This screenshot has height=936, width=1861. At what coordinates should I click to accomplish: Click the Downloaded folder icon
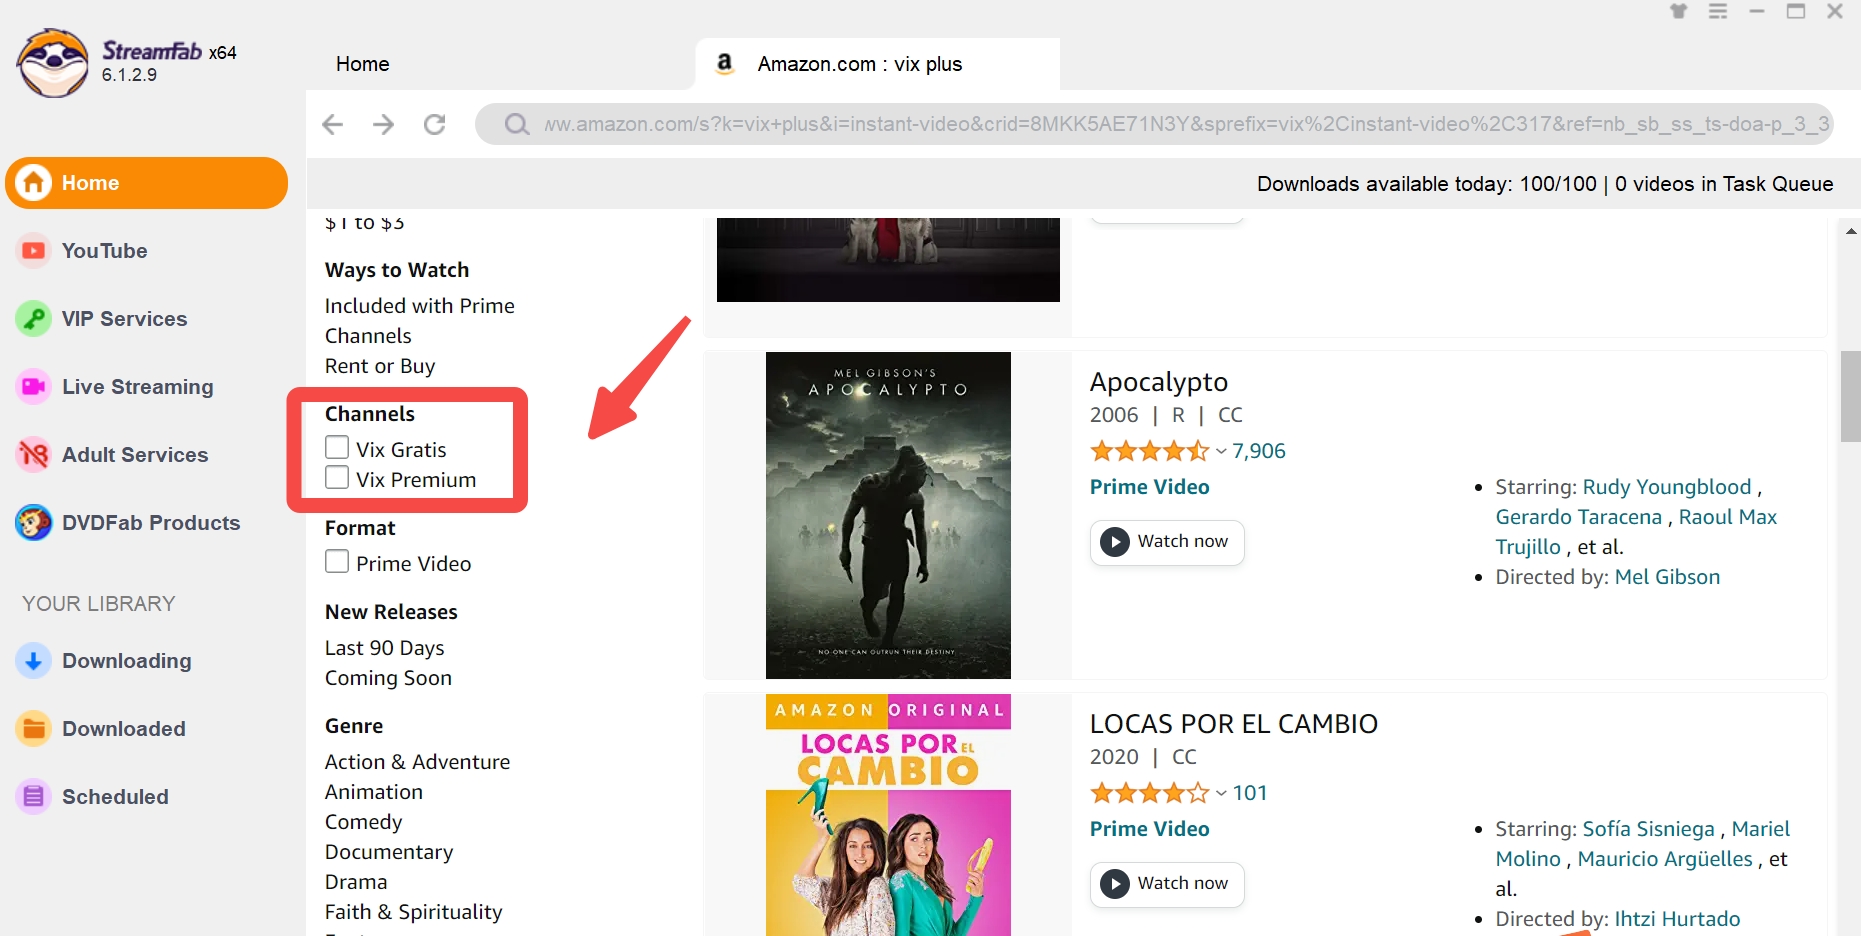click(33, 728)
